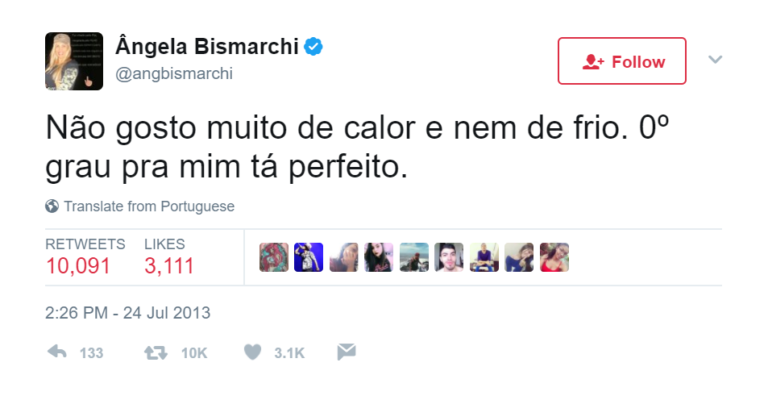Open Ângela Bismarchi's profile picture
The width and height of the screenshot is (768, 396).
[74, 61]
